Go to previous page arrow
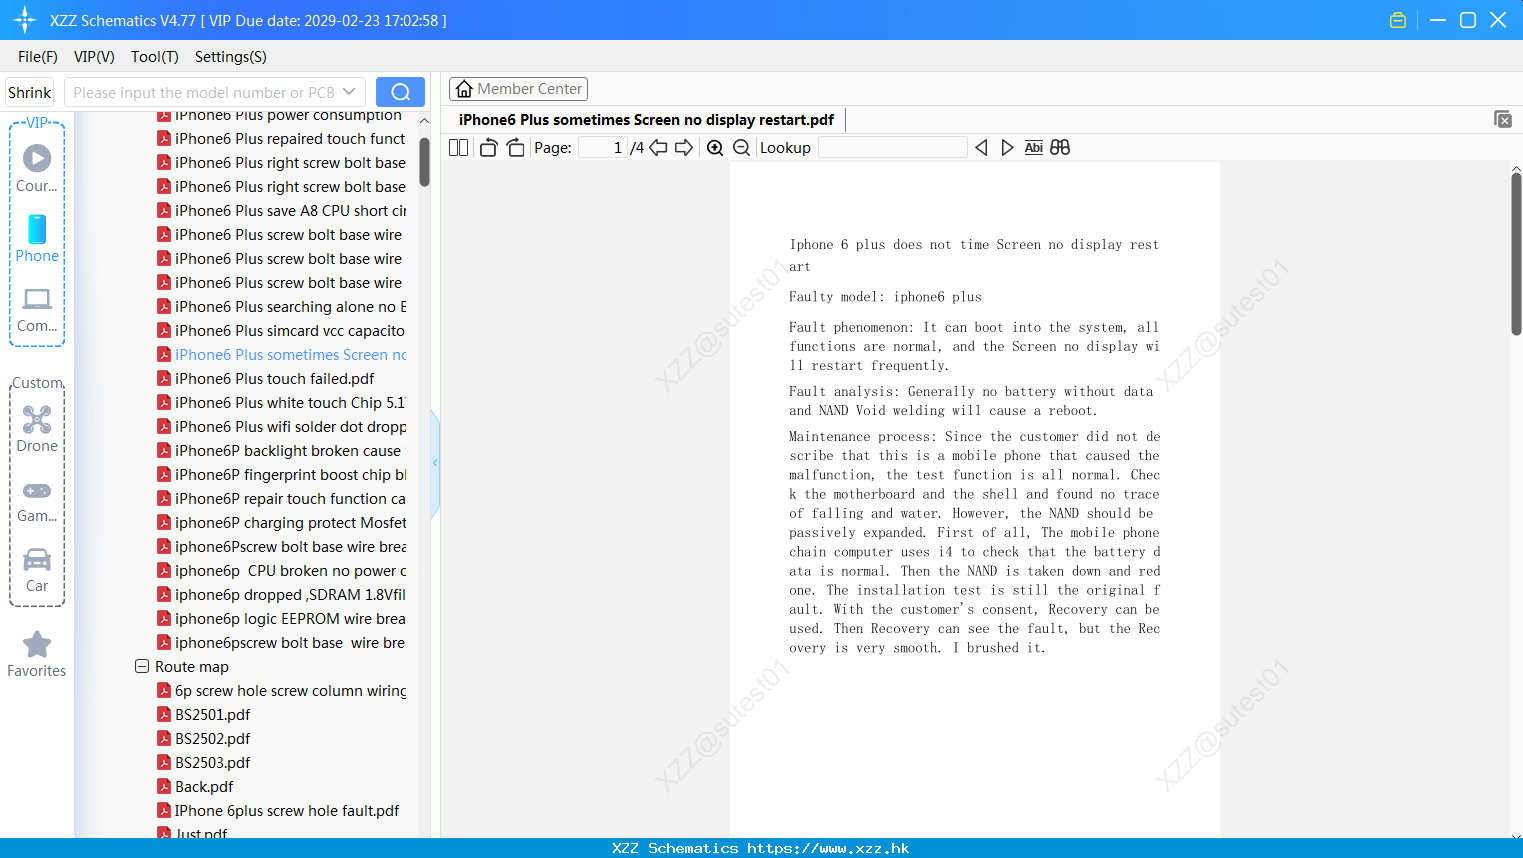The height and width of the screenshot is (858, 1523). pyautogui.click(x=658, y=147)
